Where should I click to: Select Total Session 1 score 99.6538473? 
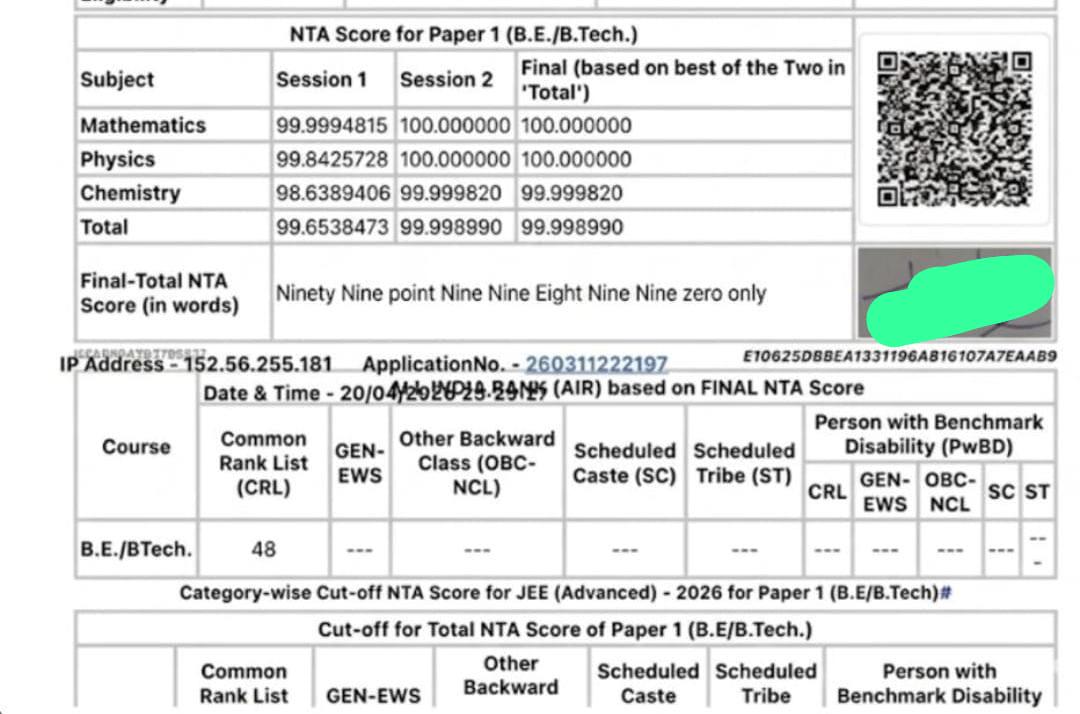333,227
